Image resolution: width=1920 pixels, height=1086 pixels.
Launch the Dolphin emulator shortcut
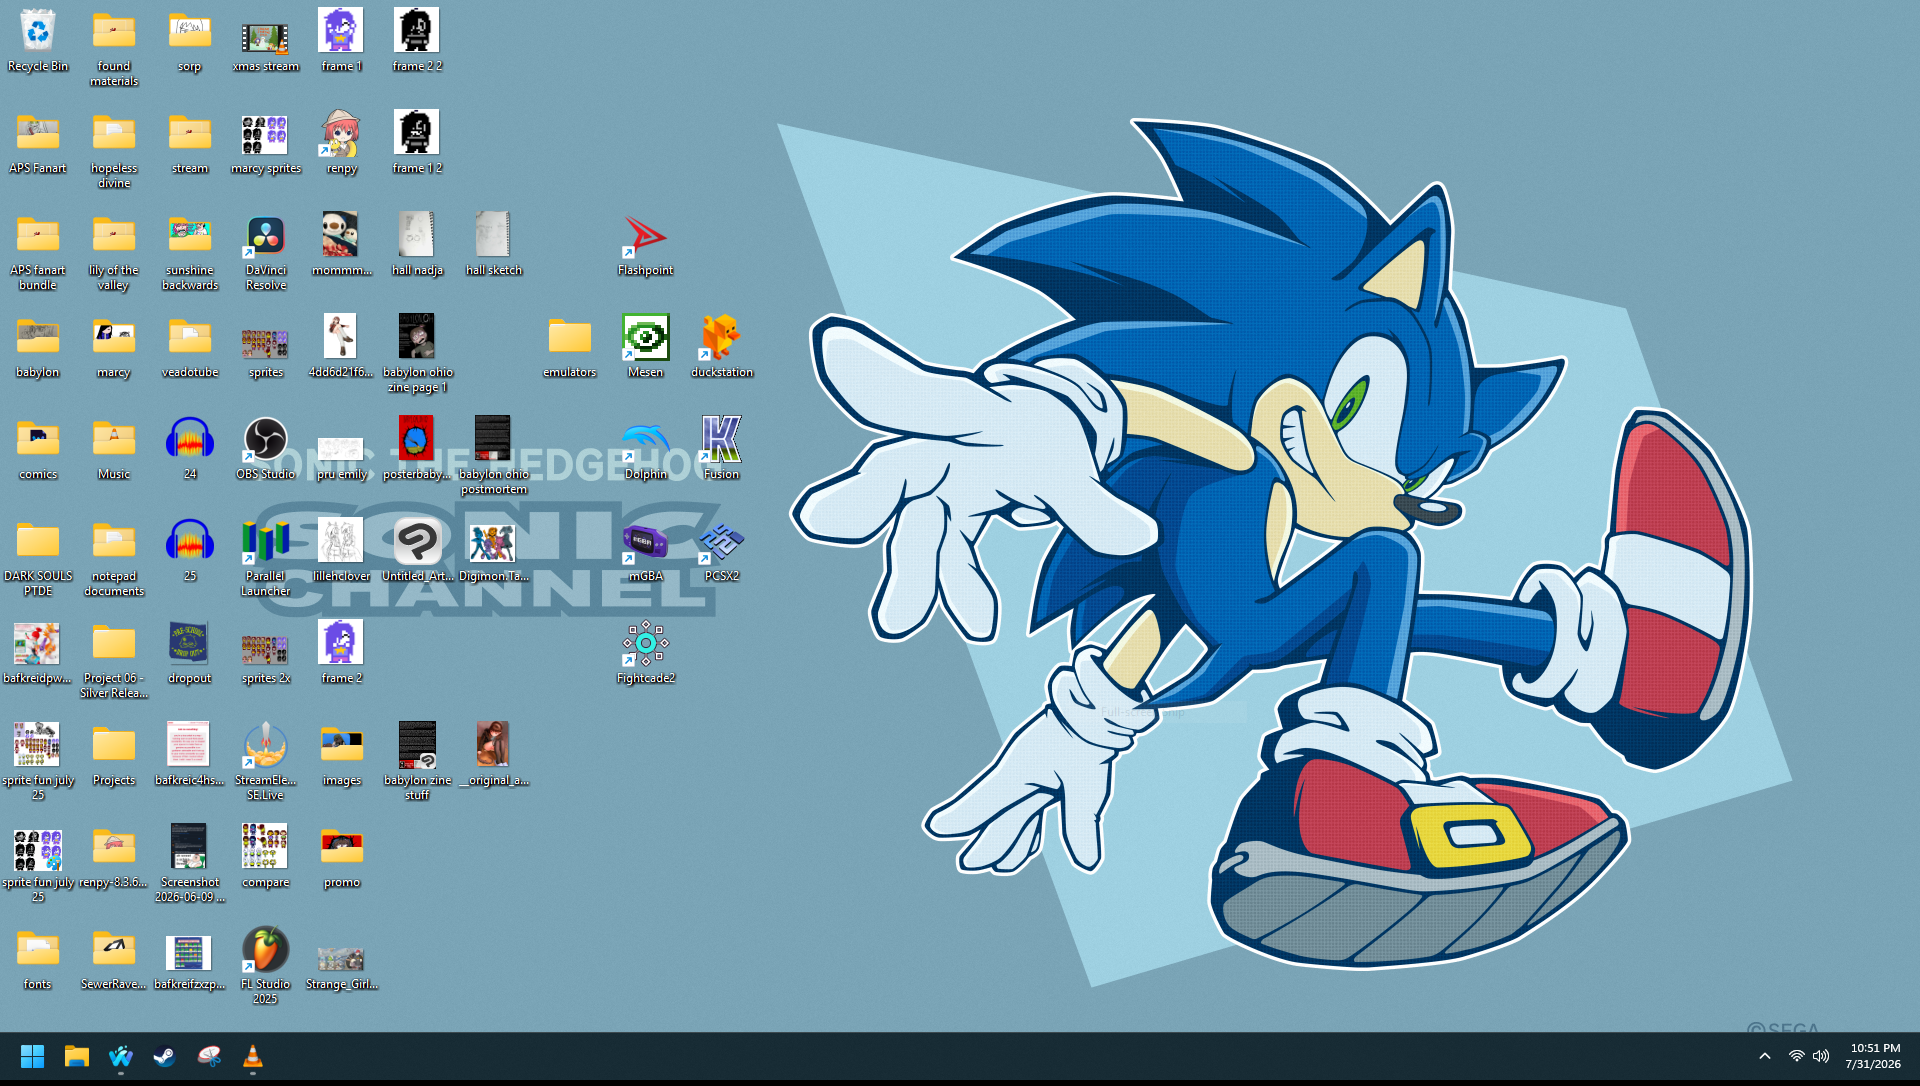645,448
